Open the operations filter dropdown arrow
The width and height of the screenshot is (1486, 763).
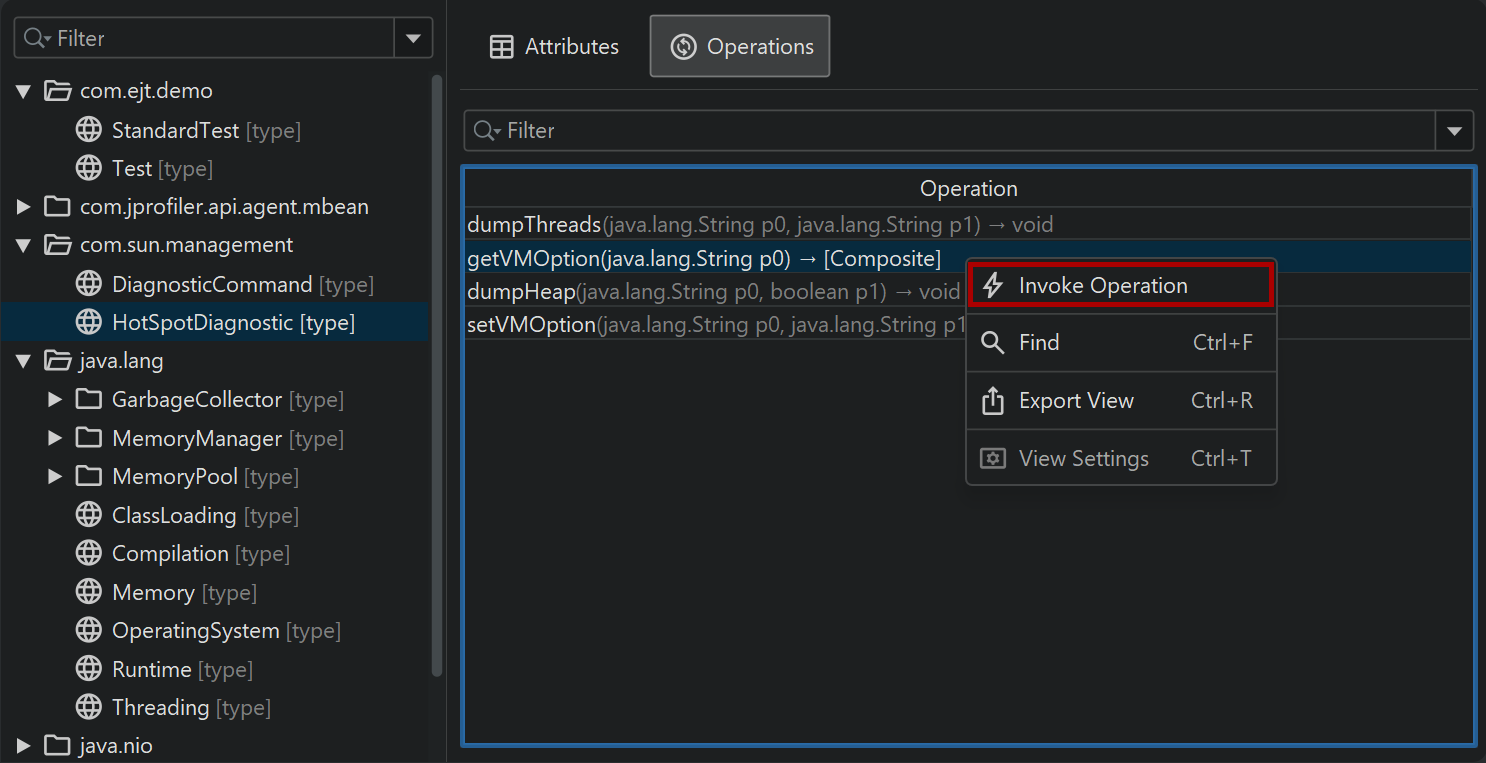coord(1454,131)
